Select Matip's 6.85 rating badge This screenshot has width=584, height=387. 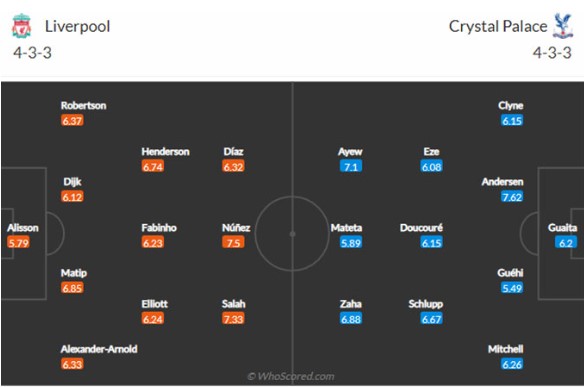pyautogui.click(x=72, y=288)
